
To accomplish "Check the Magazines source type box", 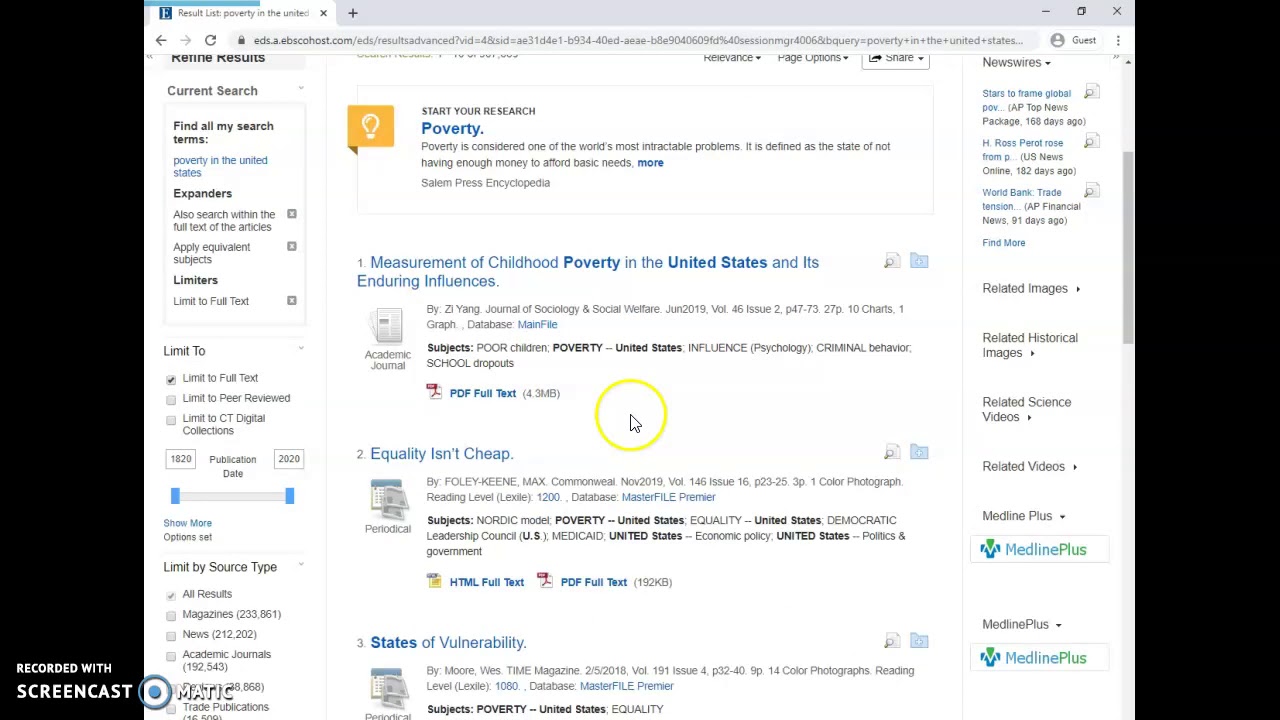I will tap(171, 615).
